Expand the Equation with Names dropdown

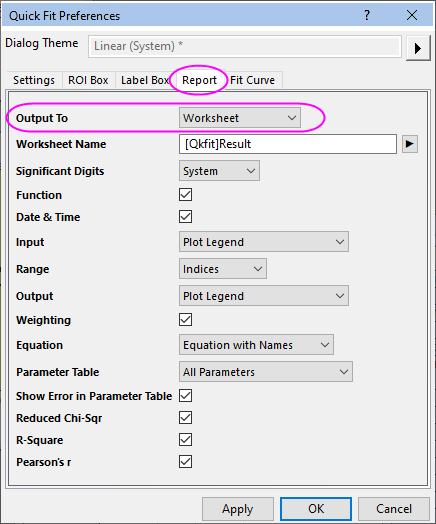(256, 345)
